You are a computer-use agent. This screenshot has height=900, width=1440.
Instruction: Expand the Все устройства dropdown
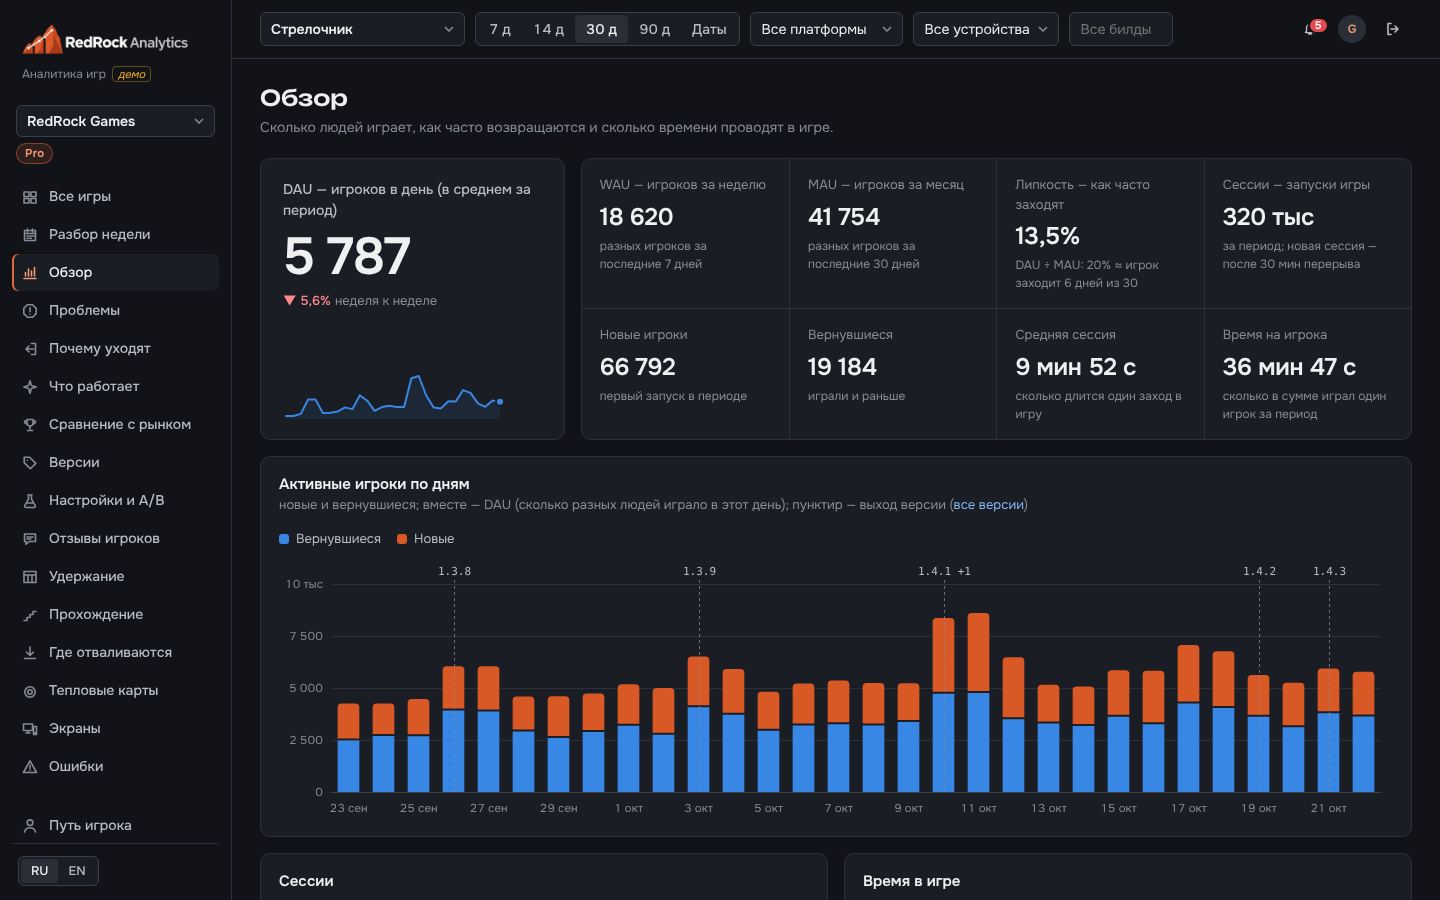[x=986, y=29]
